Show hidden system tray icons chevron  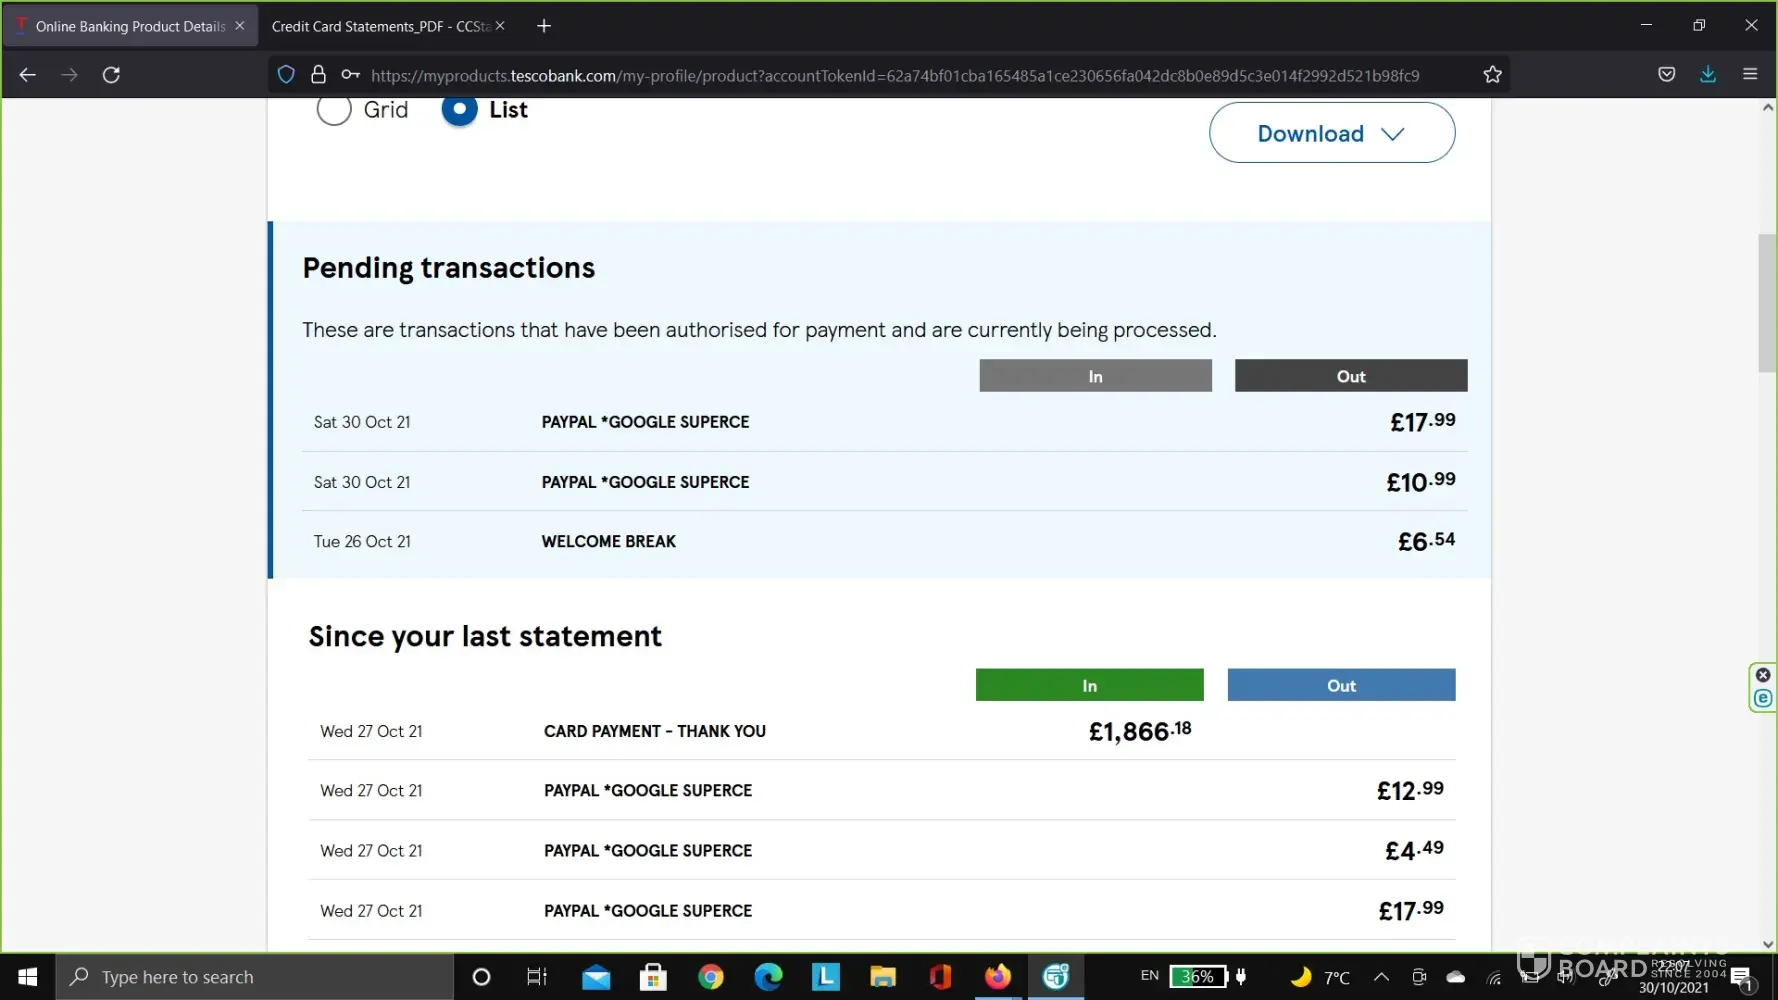1381,977
